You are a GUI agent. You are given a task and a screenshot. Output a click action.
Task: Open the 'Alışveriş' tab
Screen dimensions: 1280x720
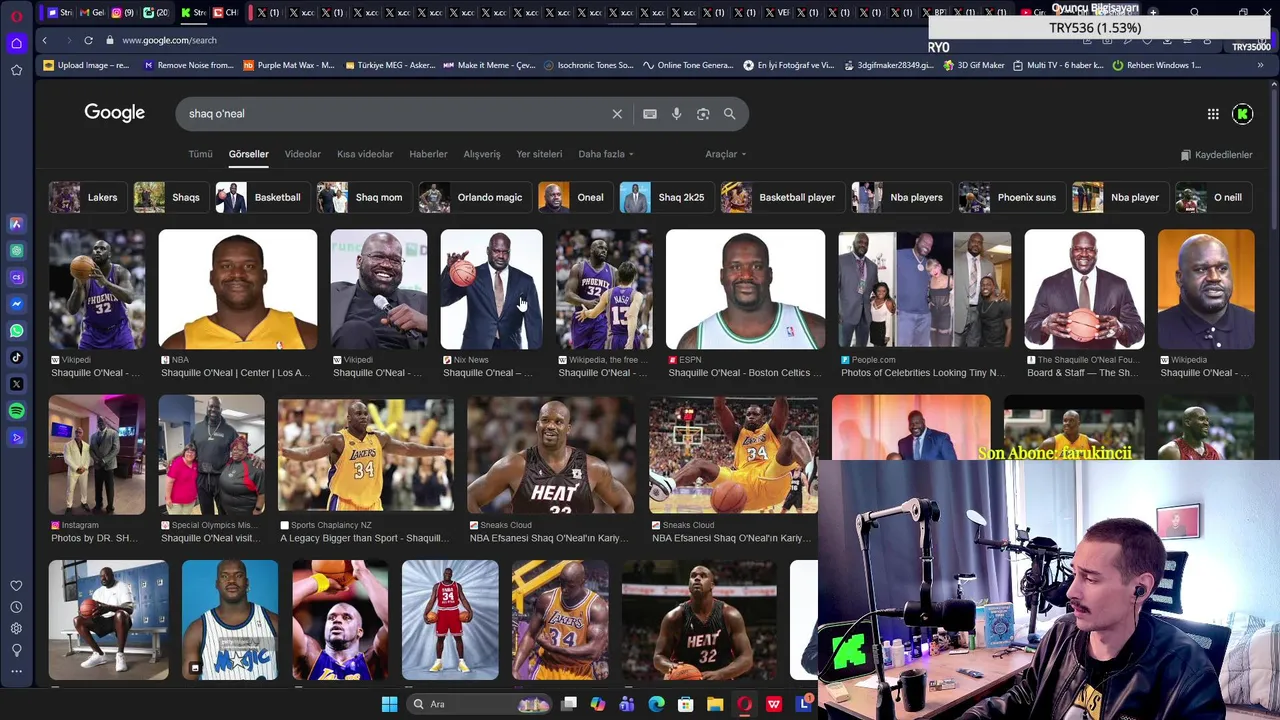click(482, 154)
